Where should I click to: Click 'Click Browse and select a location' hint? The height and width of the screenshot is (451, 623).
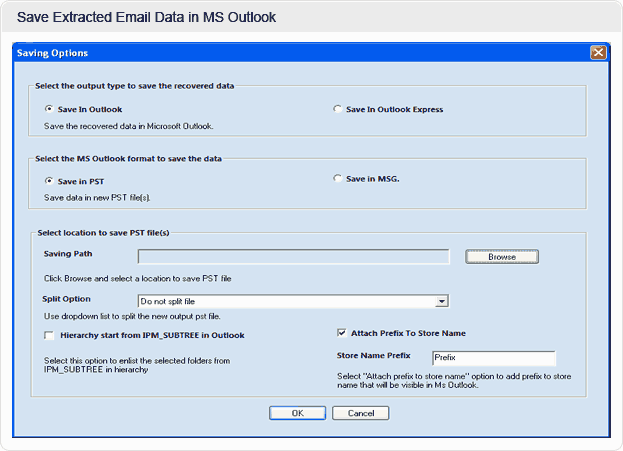tap(137, 279)
